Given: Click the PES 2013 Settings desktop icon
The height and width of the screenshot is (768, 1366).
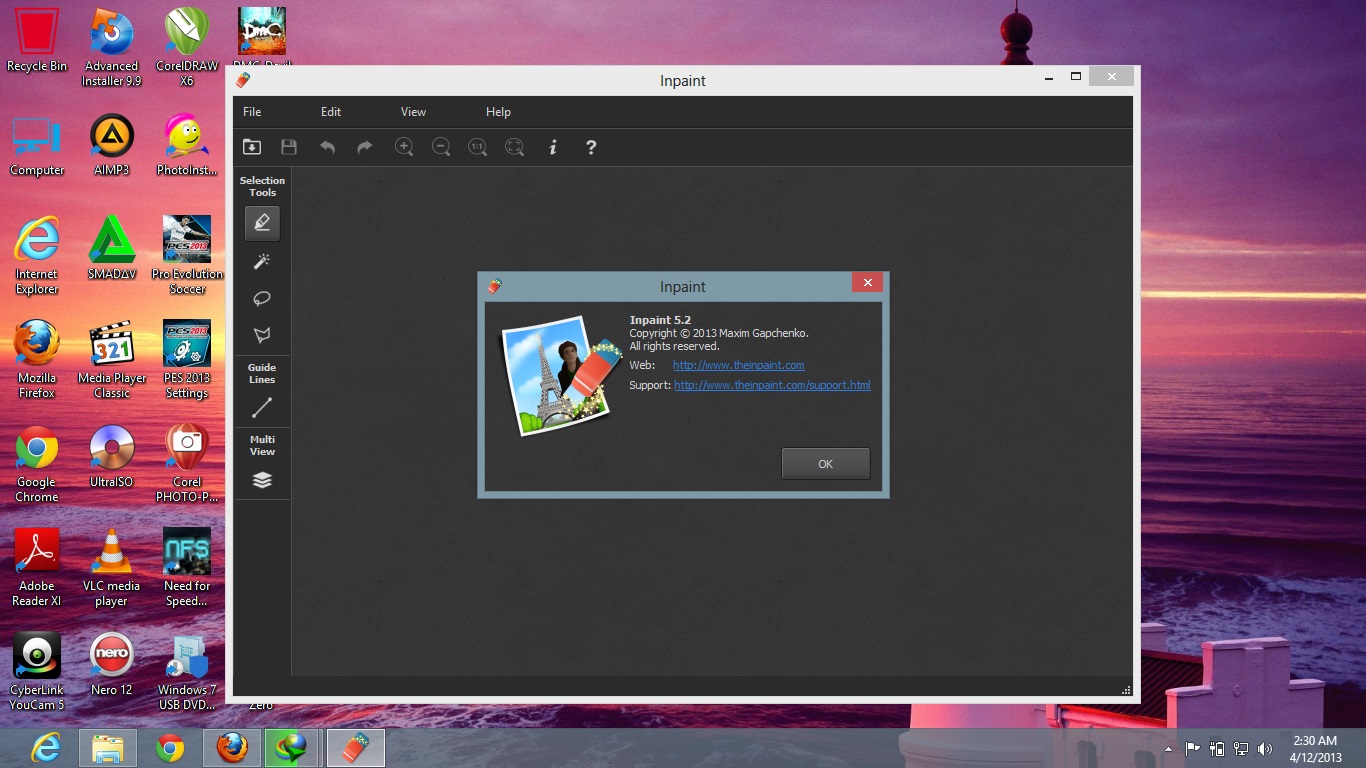Looking at the screenshot, I should click(187, 360).
